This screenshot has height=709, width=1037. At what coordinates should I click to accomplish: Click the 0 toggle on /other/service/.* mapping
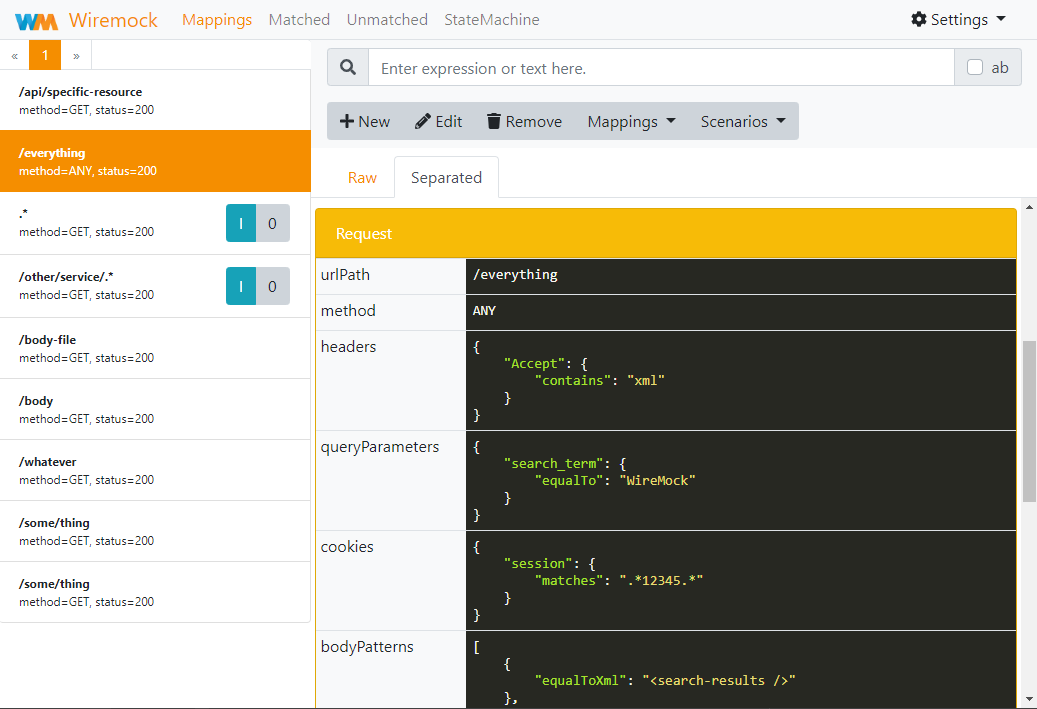[272, 286]
